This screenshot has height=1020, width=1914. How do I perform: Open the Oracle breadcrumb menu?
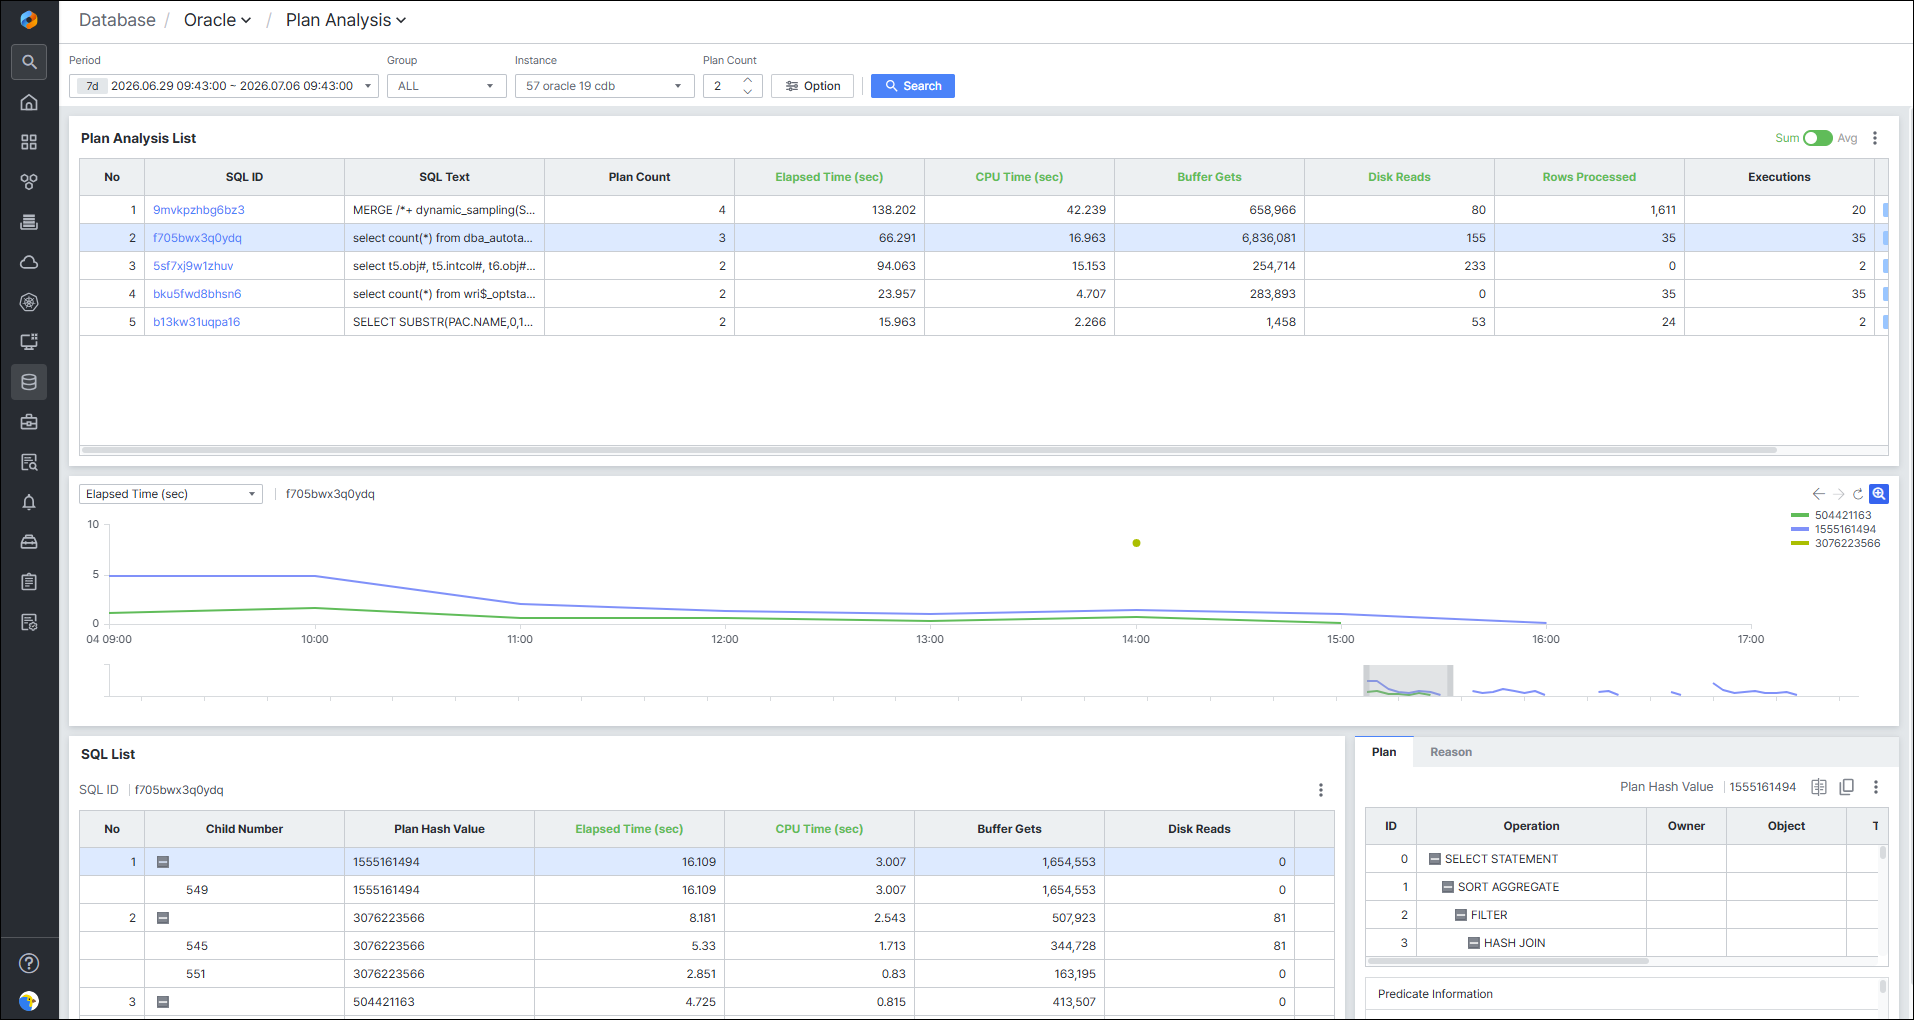(x=217, y=20)
